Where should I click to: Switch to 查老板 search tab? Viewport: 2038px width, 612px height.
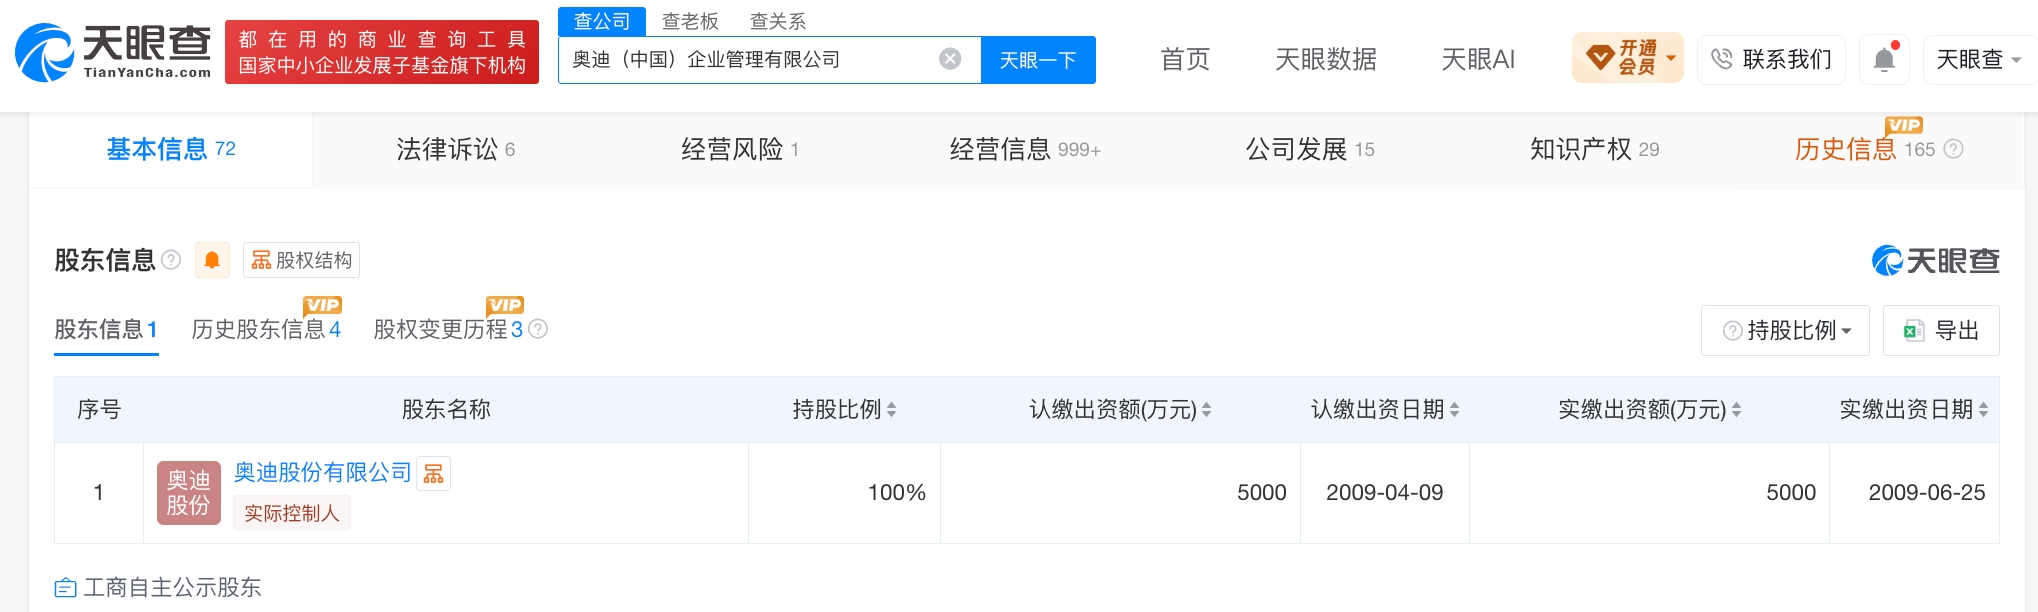tap(690, 21)
